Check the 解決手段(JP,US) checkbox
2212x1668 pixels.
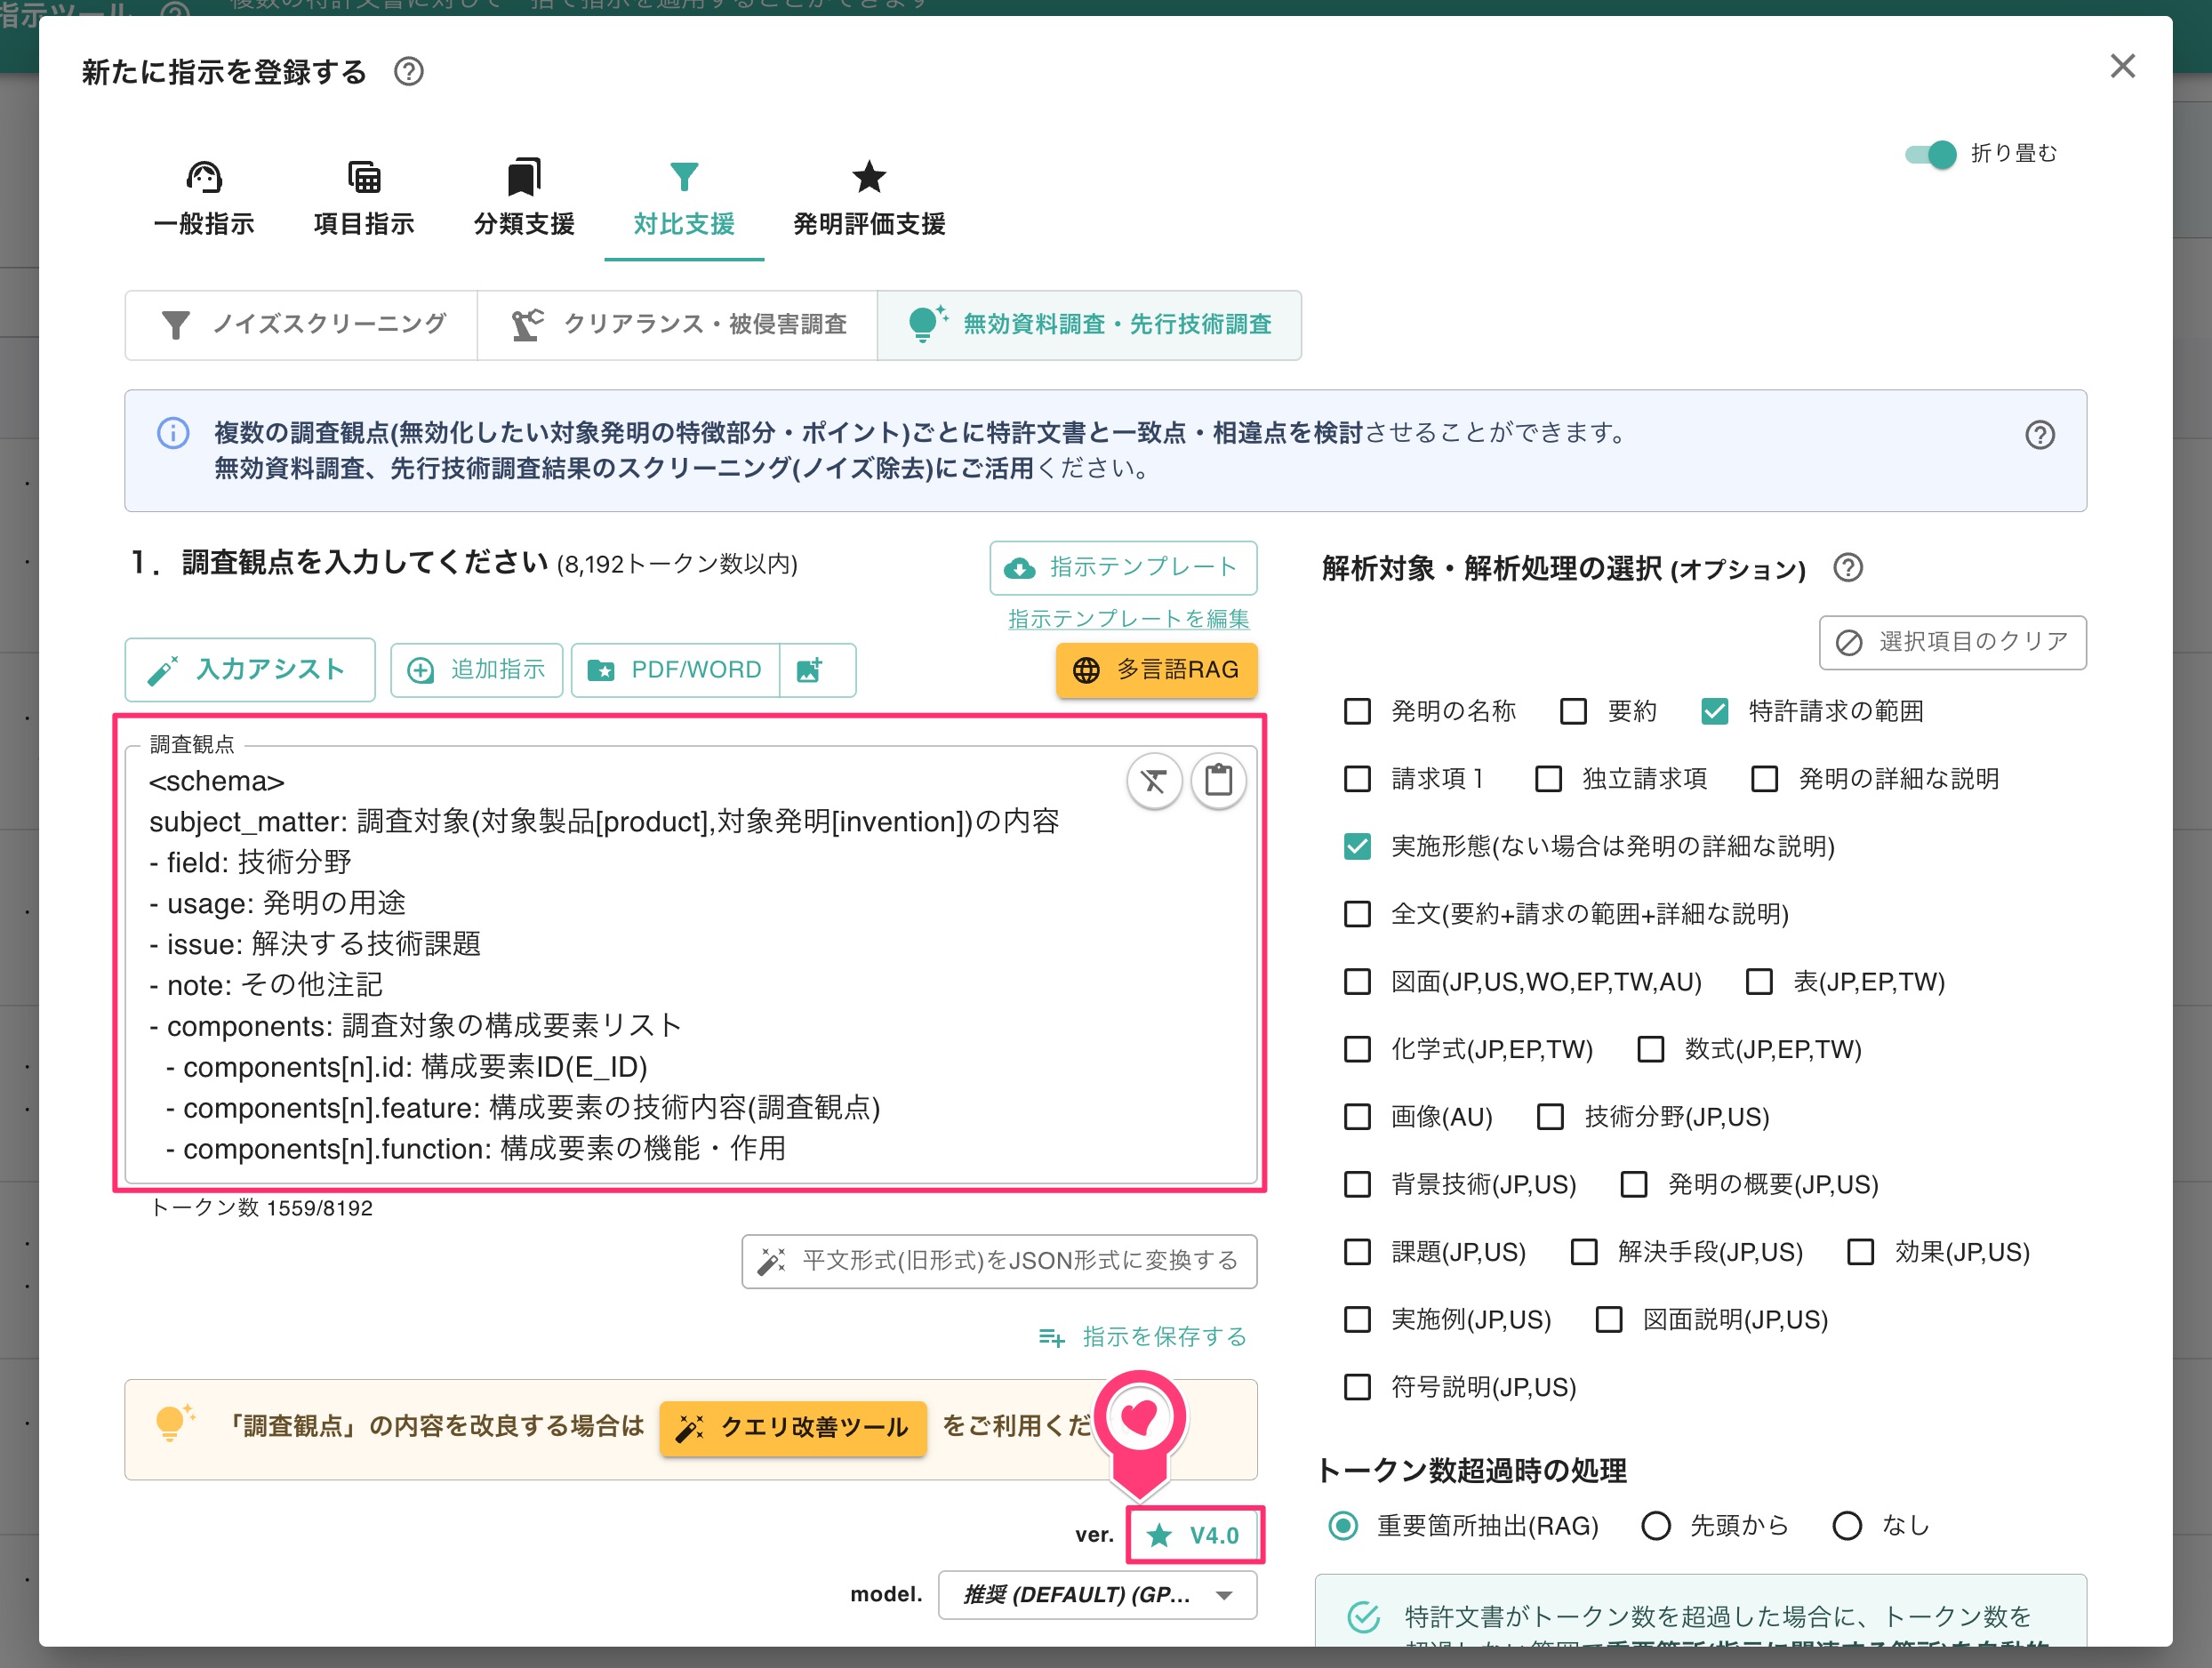[x=1584, y=1252]
